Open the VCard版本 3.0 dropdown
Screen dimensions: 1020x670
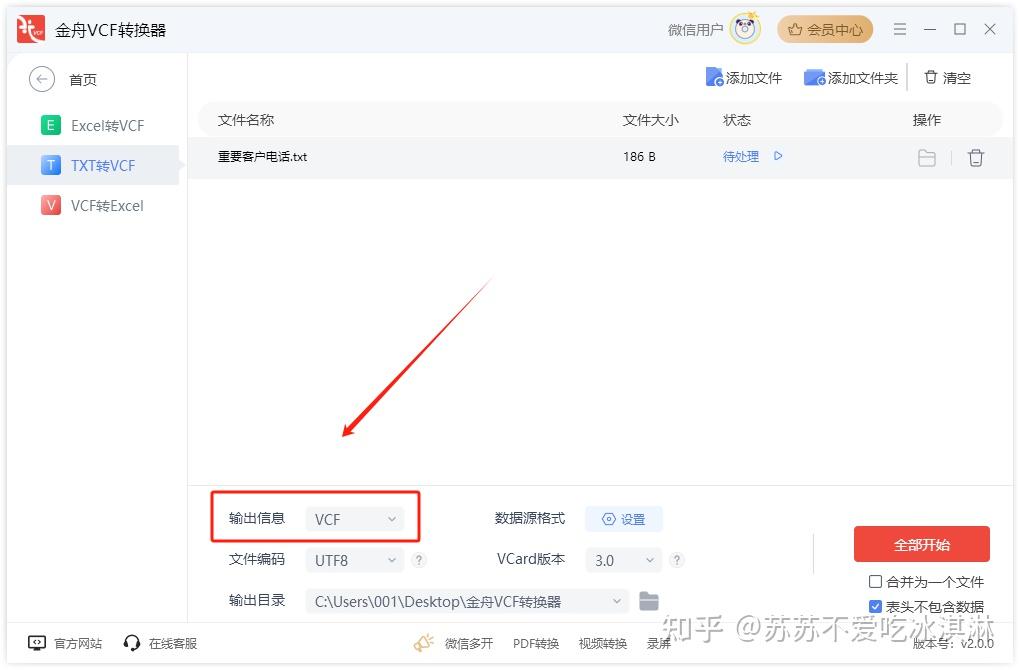point(622,560)
